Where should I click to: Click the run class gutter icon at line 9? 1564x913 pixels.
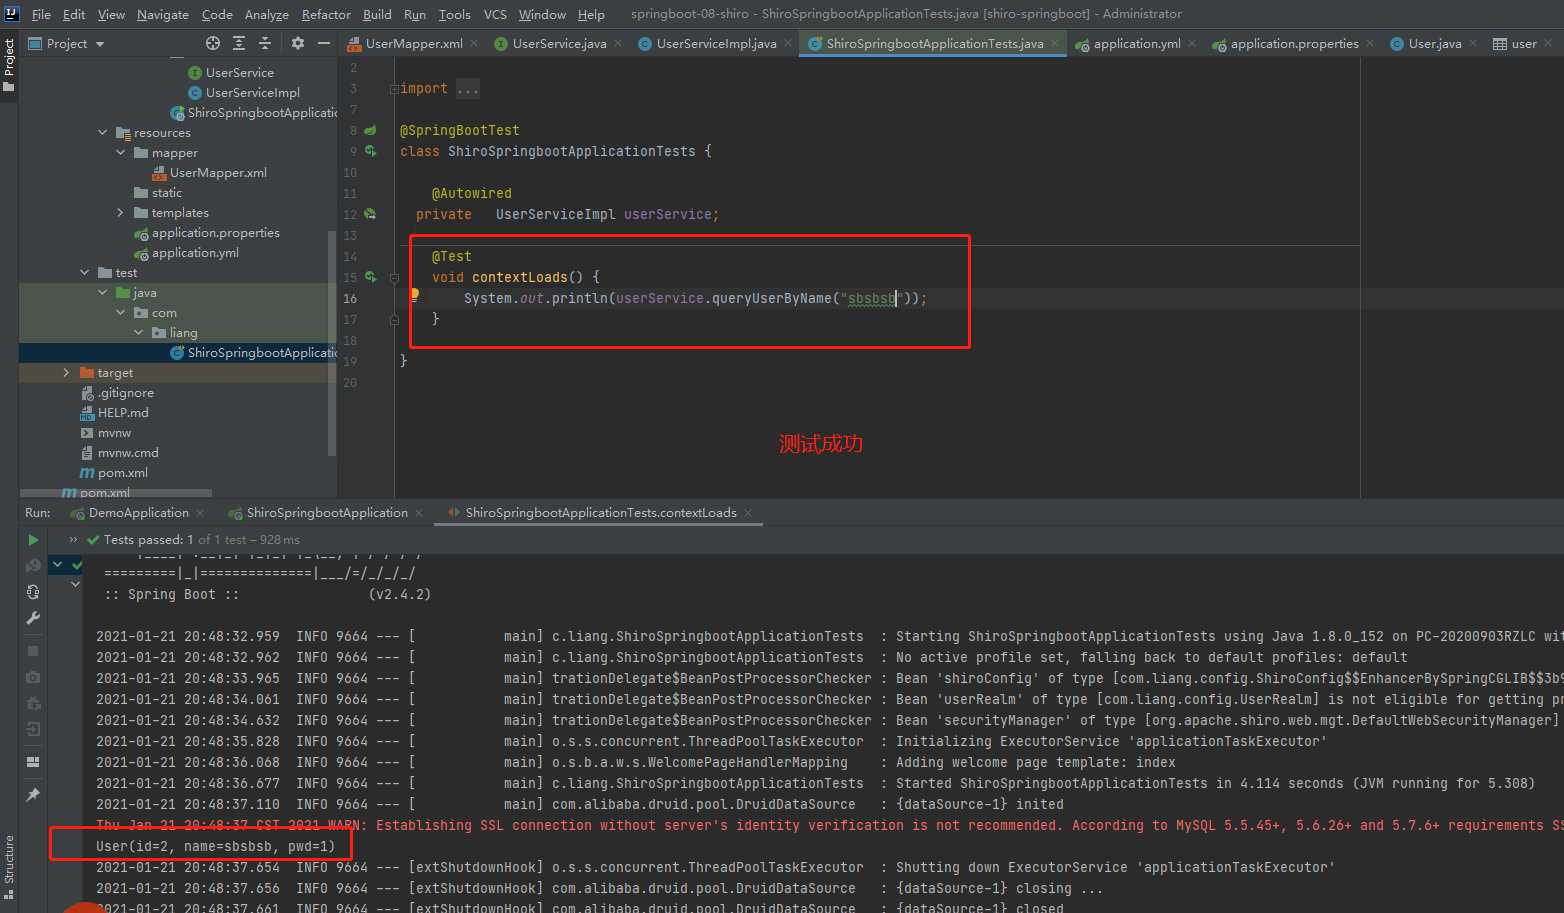370,151
